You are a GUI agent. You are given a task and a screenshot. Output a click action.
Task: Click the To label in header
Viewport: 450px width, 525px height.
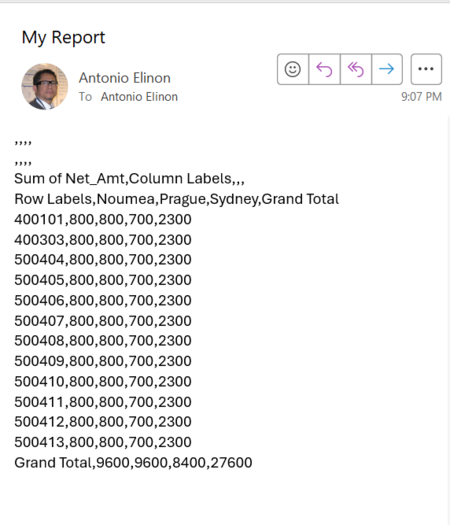[85, 97]
